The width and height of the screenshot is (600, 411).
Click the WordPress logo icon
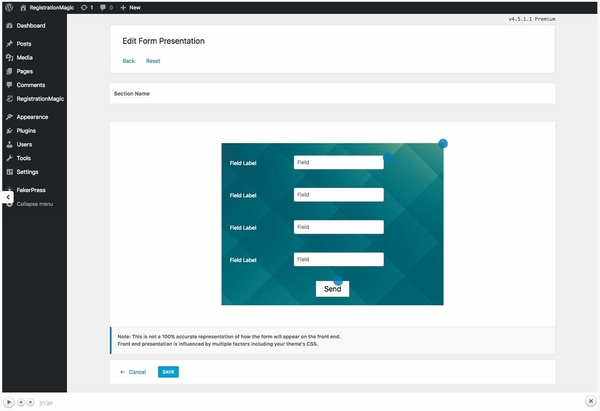point(9,7)
